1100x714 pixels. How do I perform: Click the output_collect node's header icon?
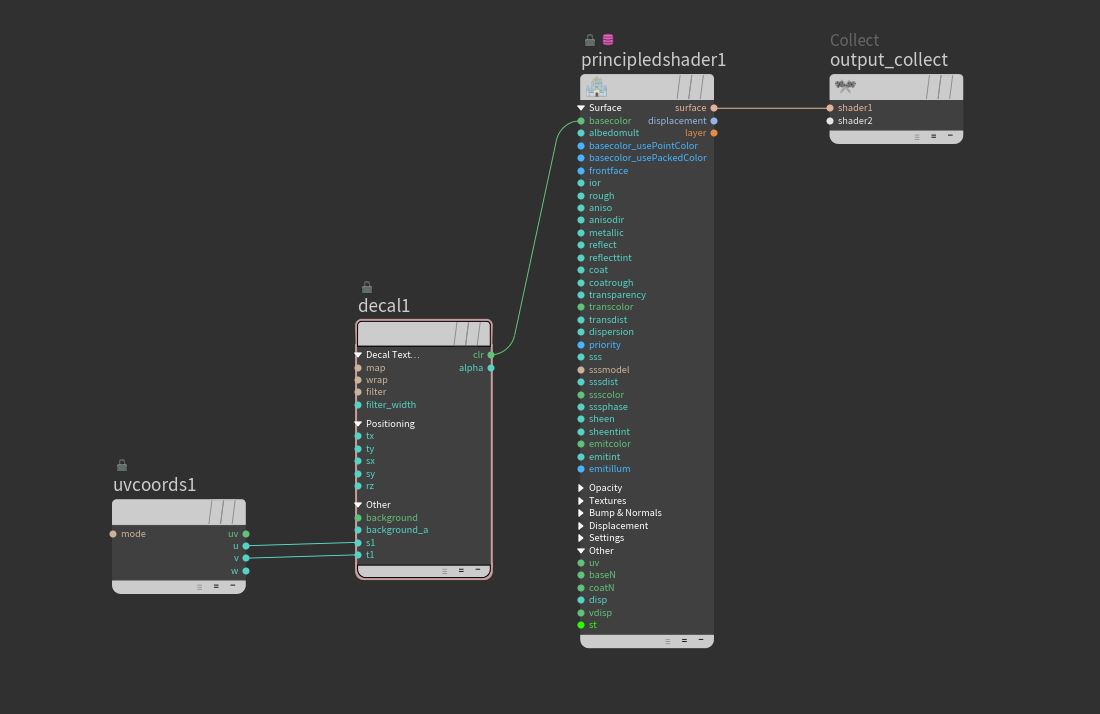click(846, 87)
